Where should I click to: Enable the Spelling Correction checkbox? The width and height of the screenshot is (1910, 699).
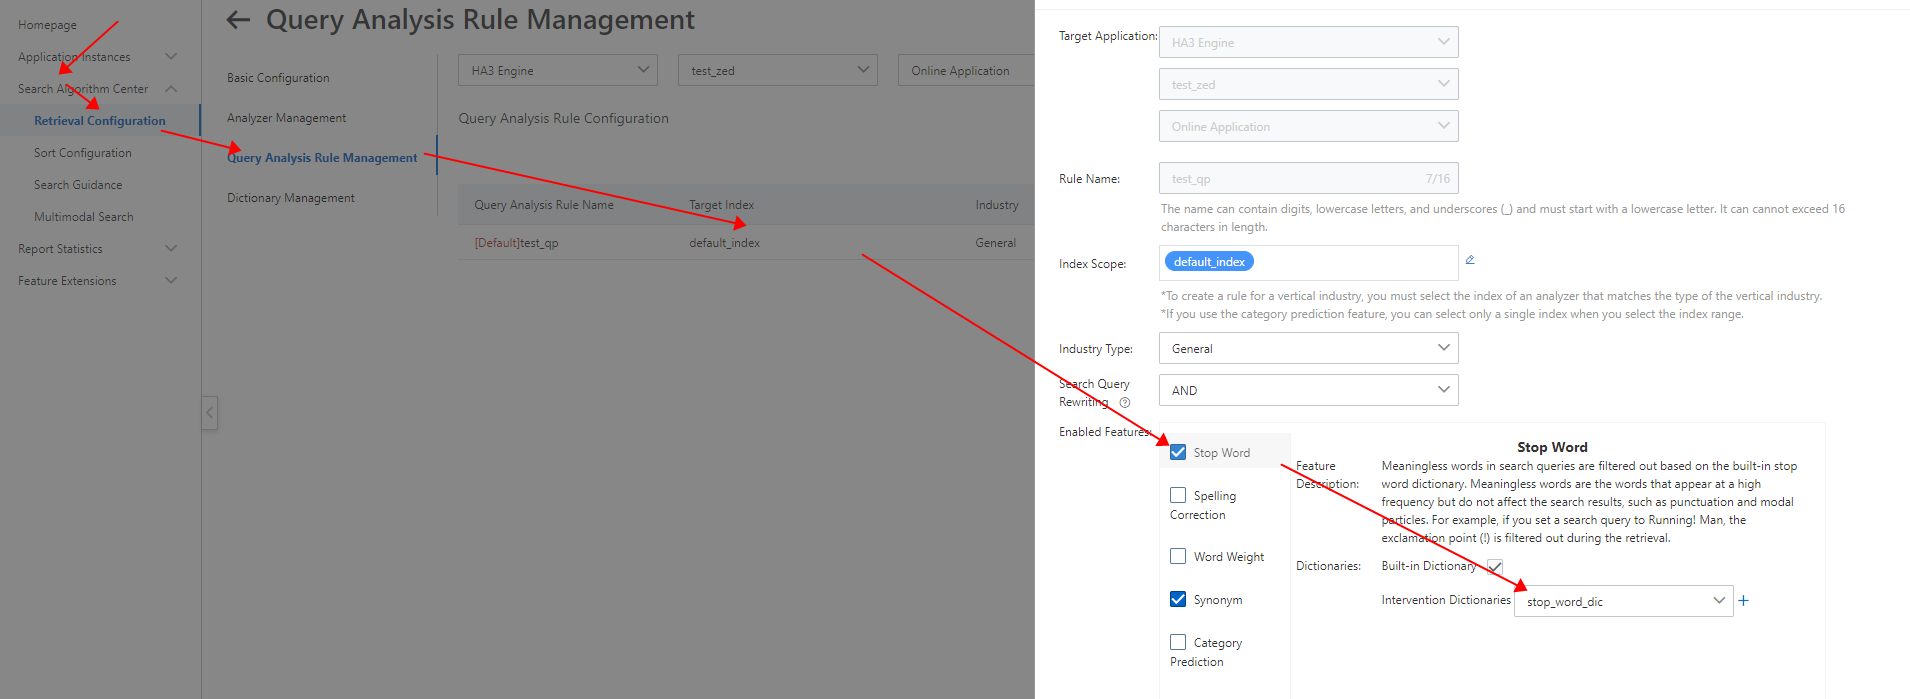[1178, 495]
